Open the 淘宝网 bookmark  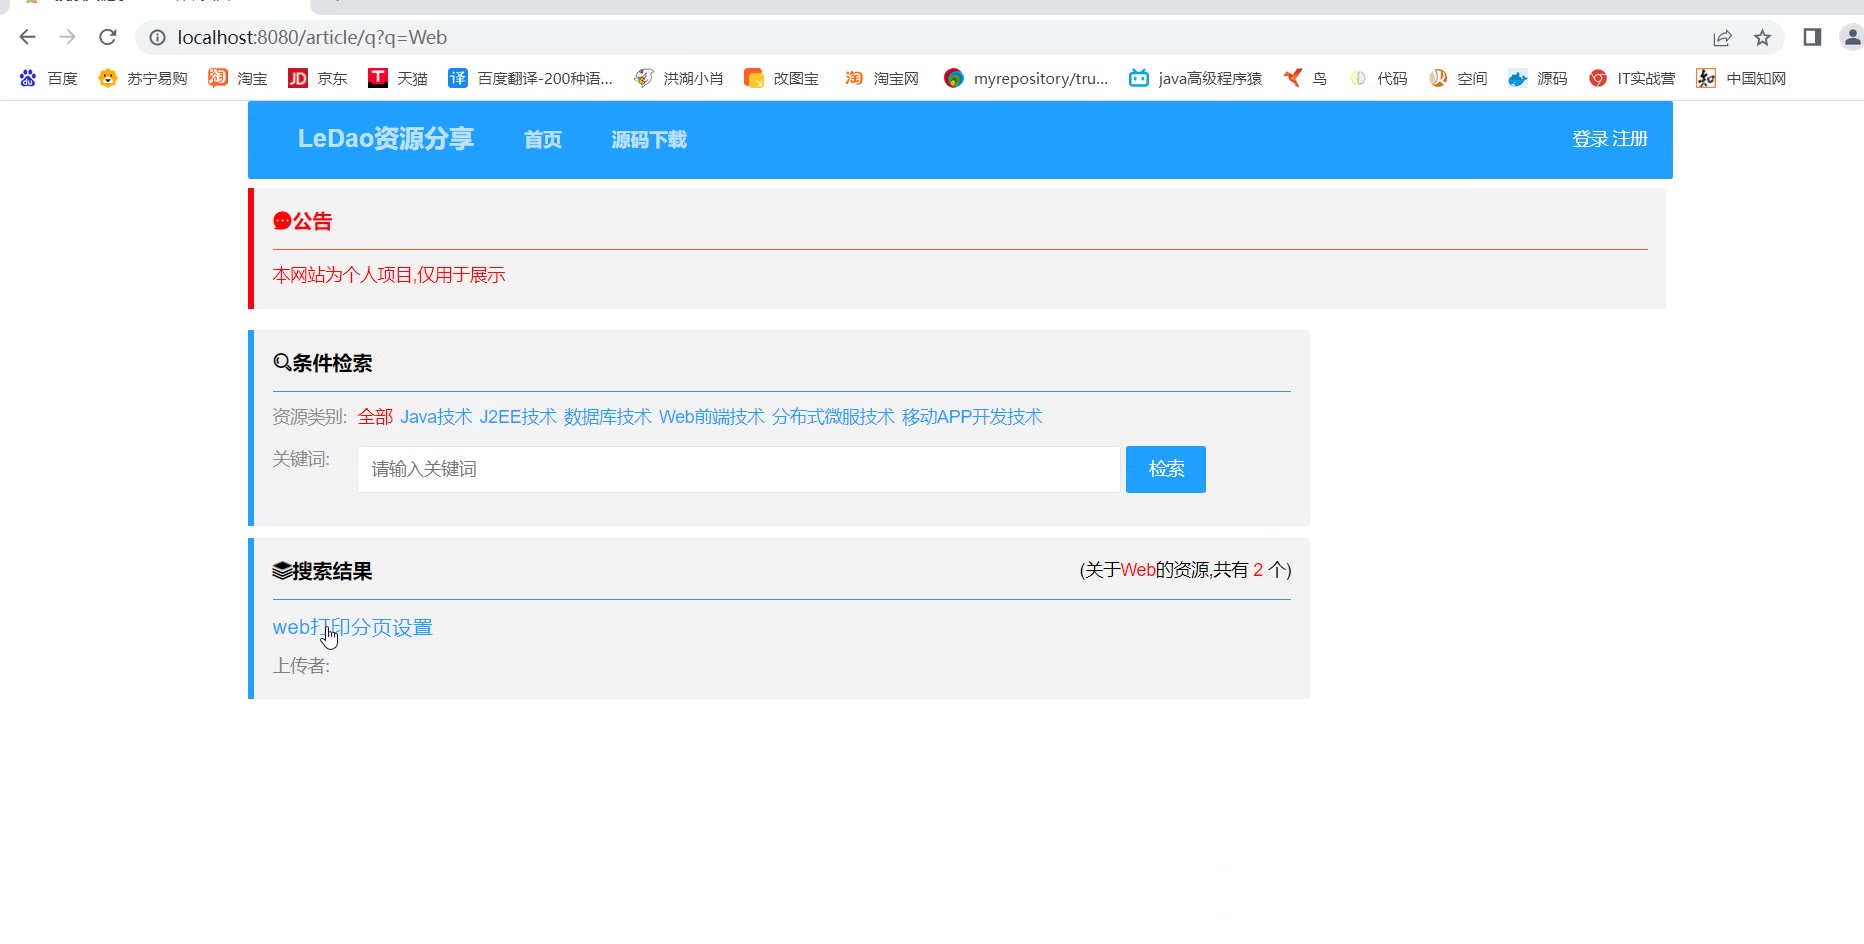click(882, 78)
